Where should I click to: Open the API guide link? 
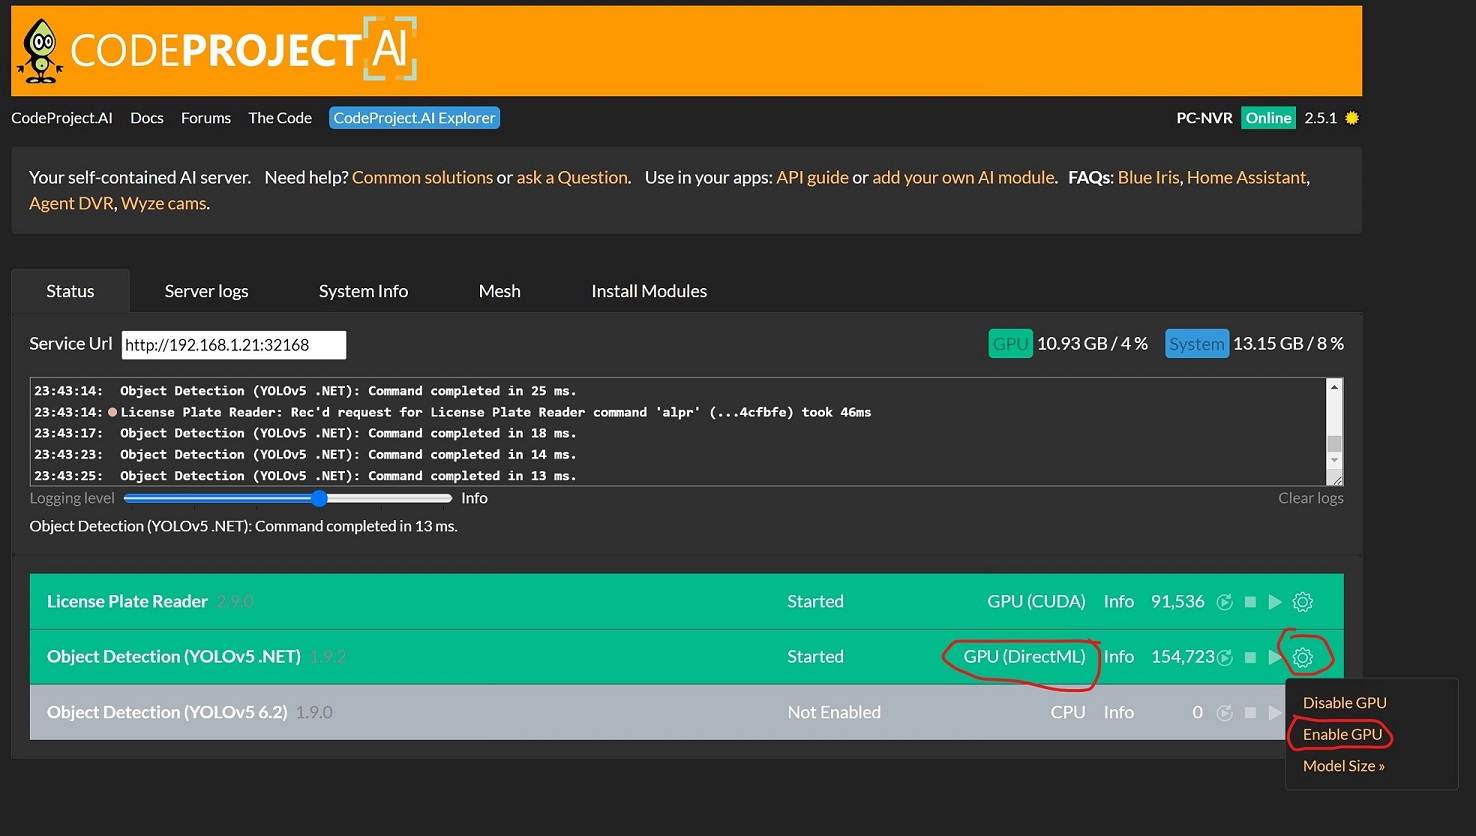click(x=812, y=177)
